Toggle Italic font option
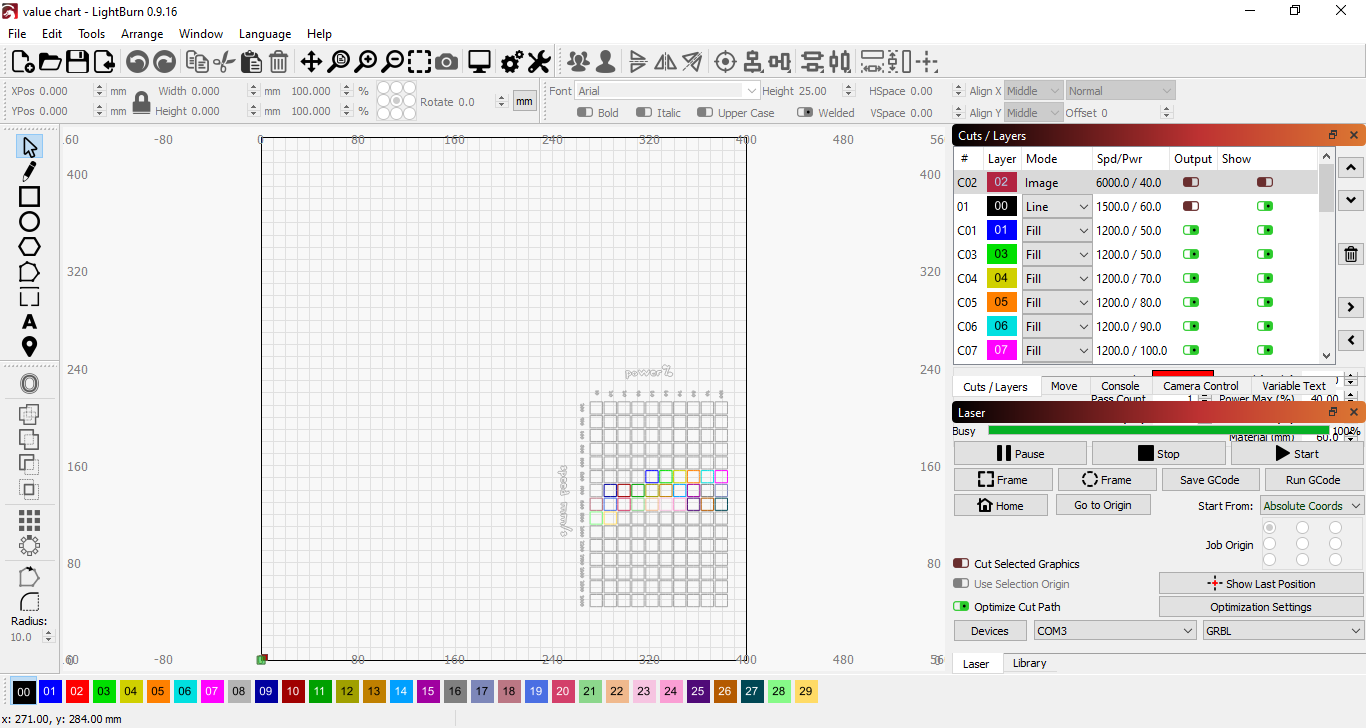 click(645, 113)
